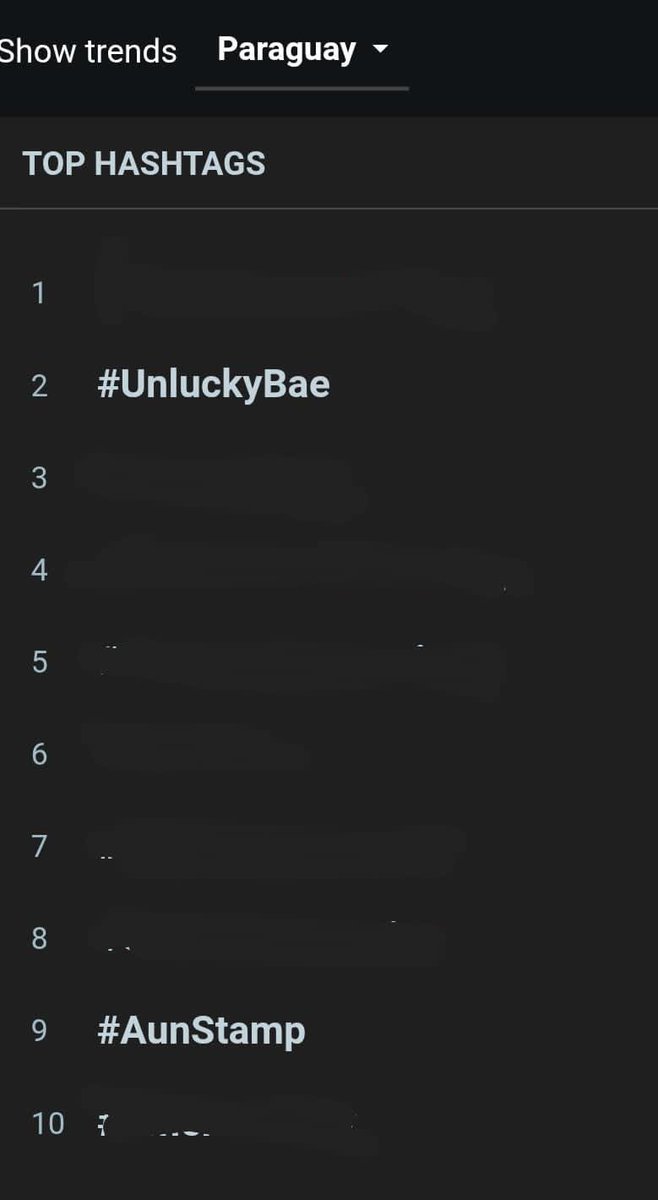658x1200 pixels.
Task: Open the #UnluckyBae hashtag
Action: pyautogui.click(x=214, y=385)
